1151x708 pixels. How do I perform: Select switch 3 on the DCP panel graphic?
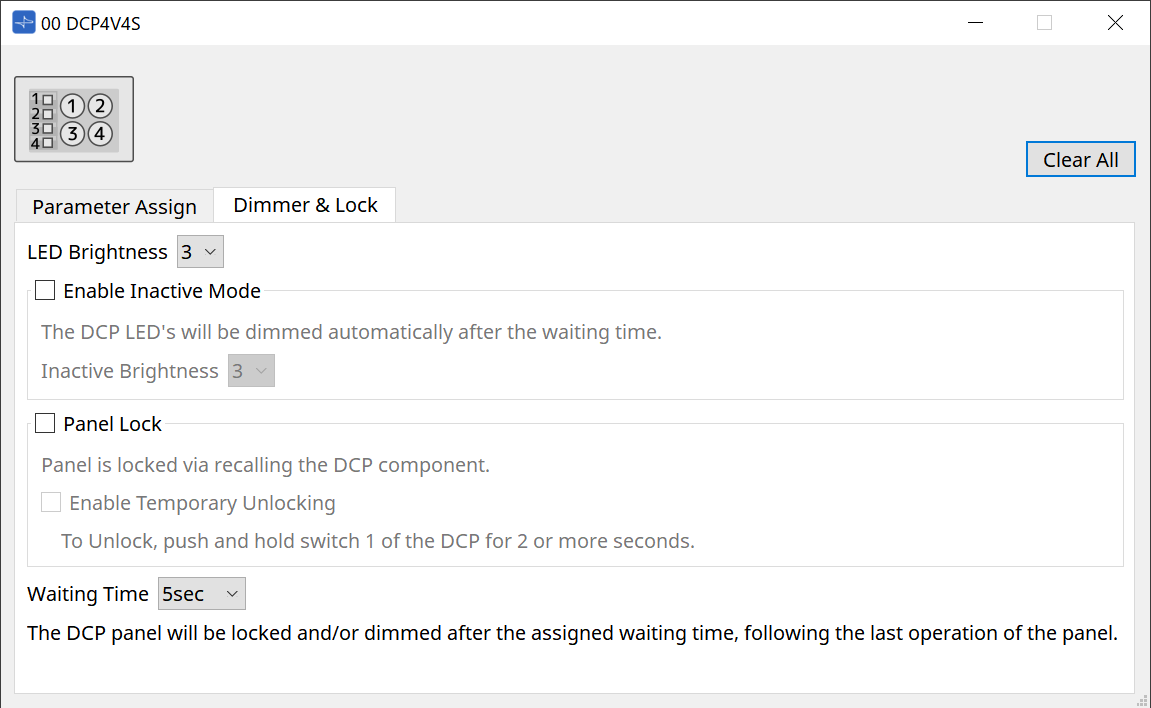click(x=71, y=131)
